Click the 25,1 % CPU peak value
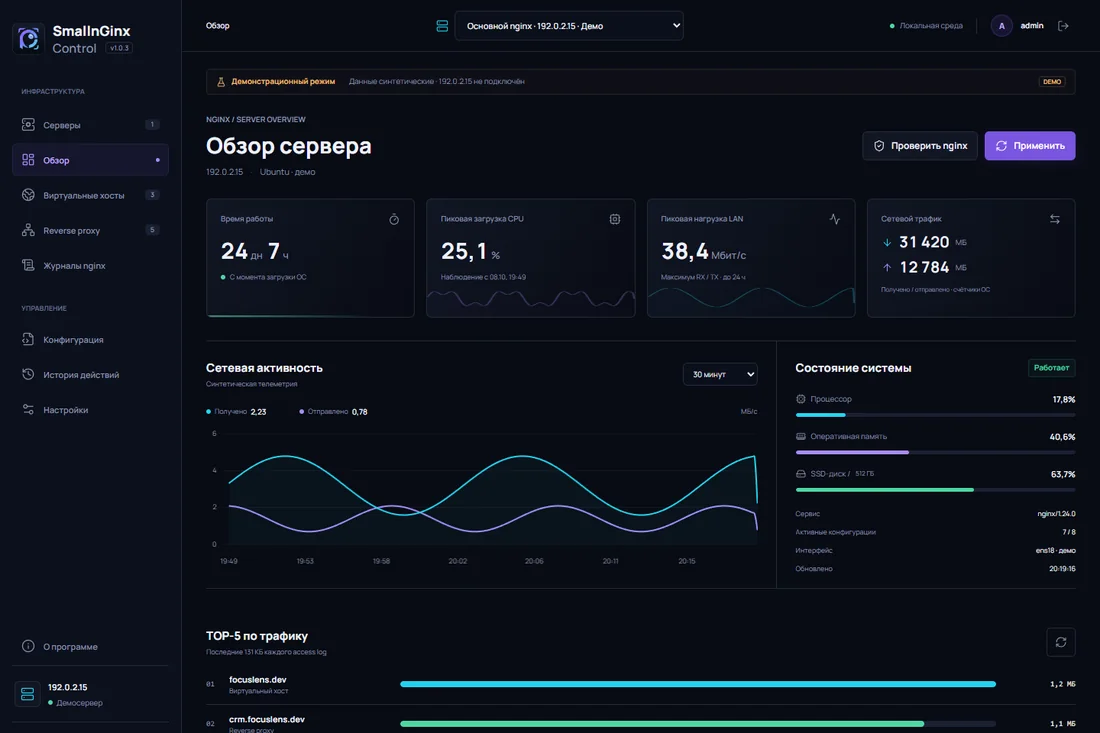 471,251
